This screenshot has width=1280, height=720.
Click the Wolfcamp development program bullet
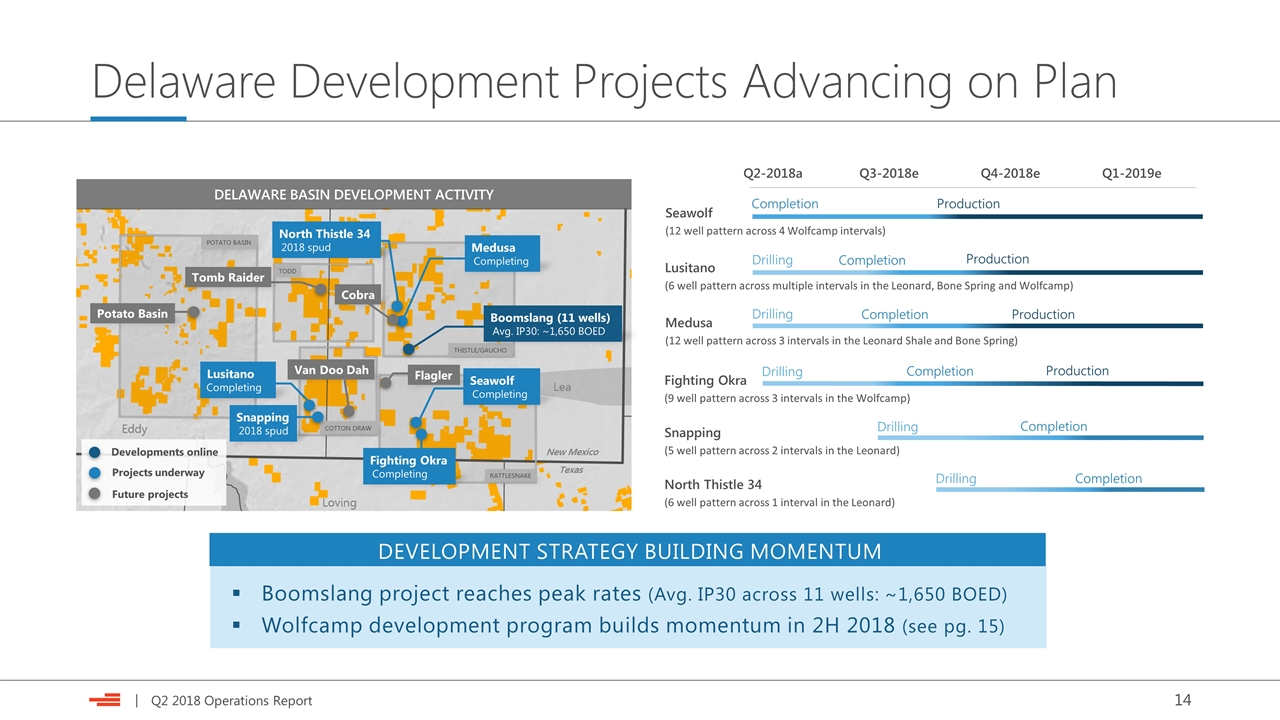pyautogui.click(x=633, y=626)
